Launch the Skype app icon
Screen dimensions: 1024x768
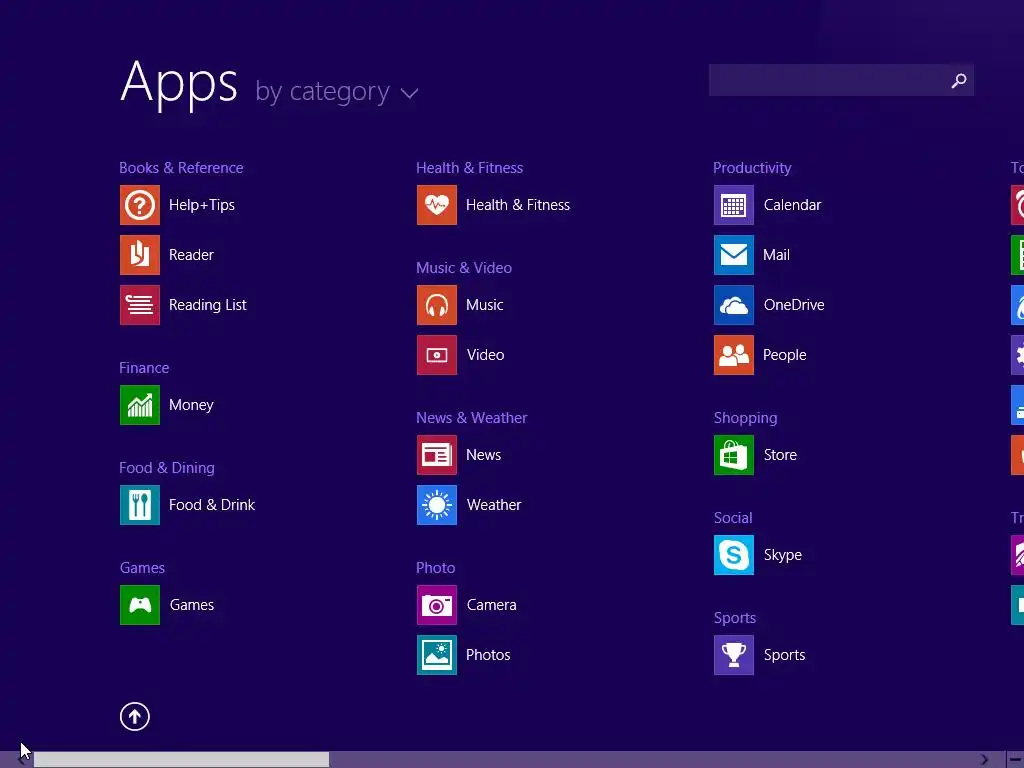coord(734,555)
